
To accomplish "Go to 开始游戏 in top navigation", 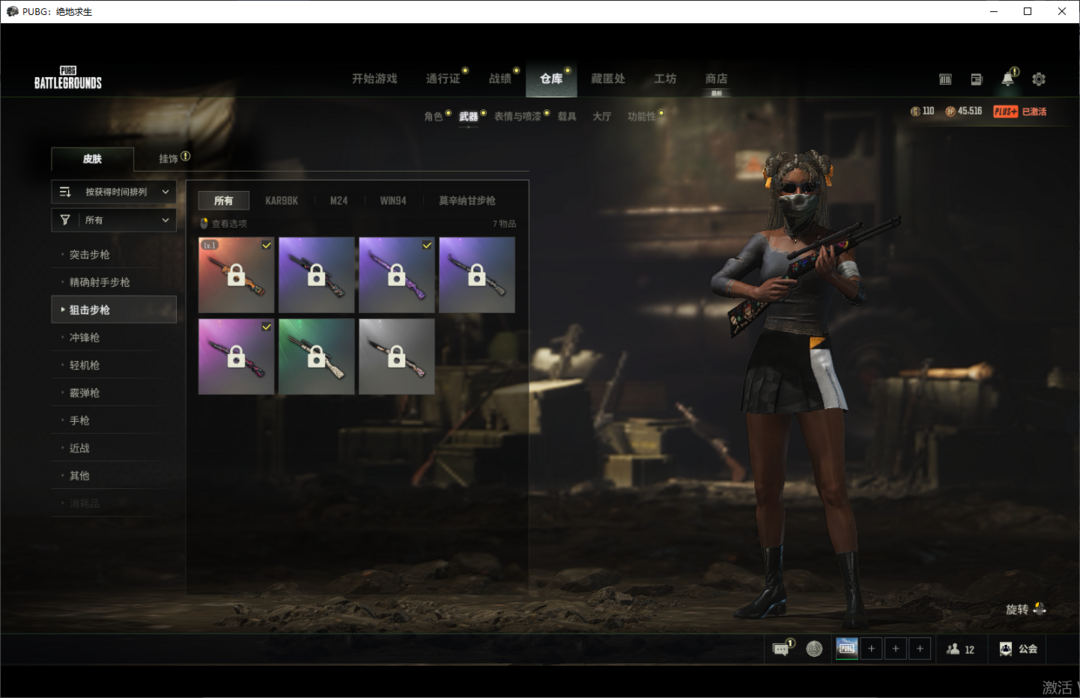I will coord(375,79).
